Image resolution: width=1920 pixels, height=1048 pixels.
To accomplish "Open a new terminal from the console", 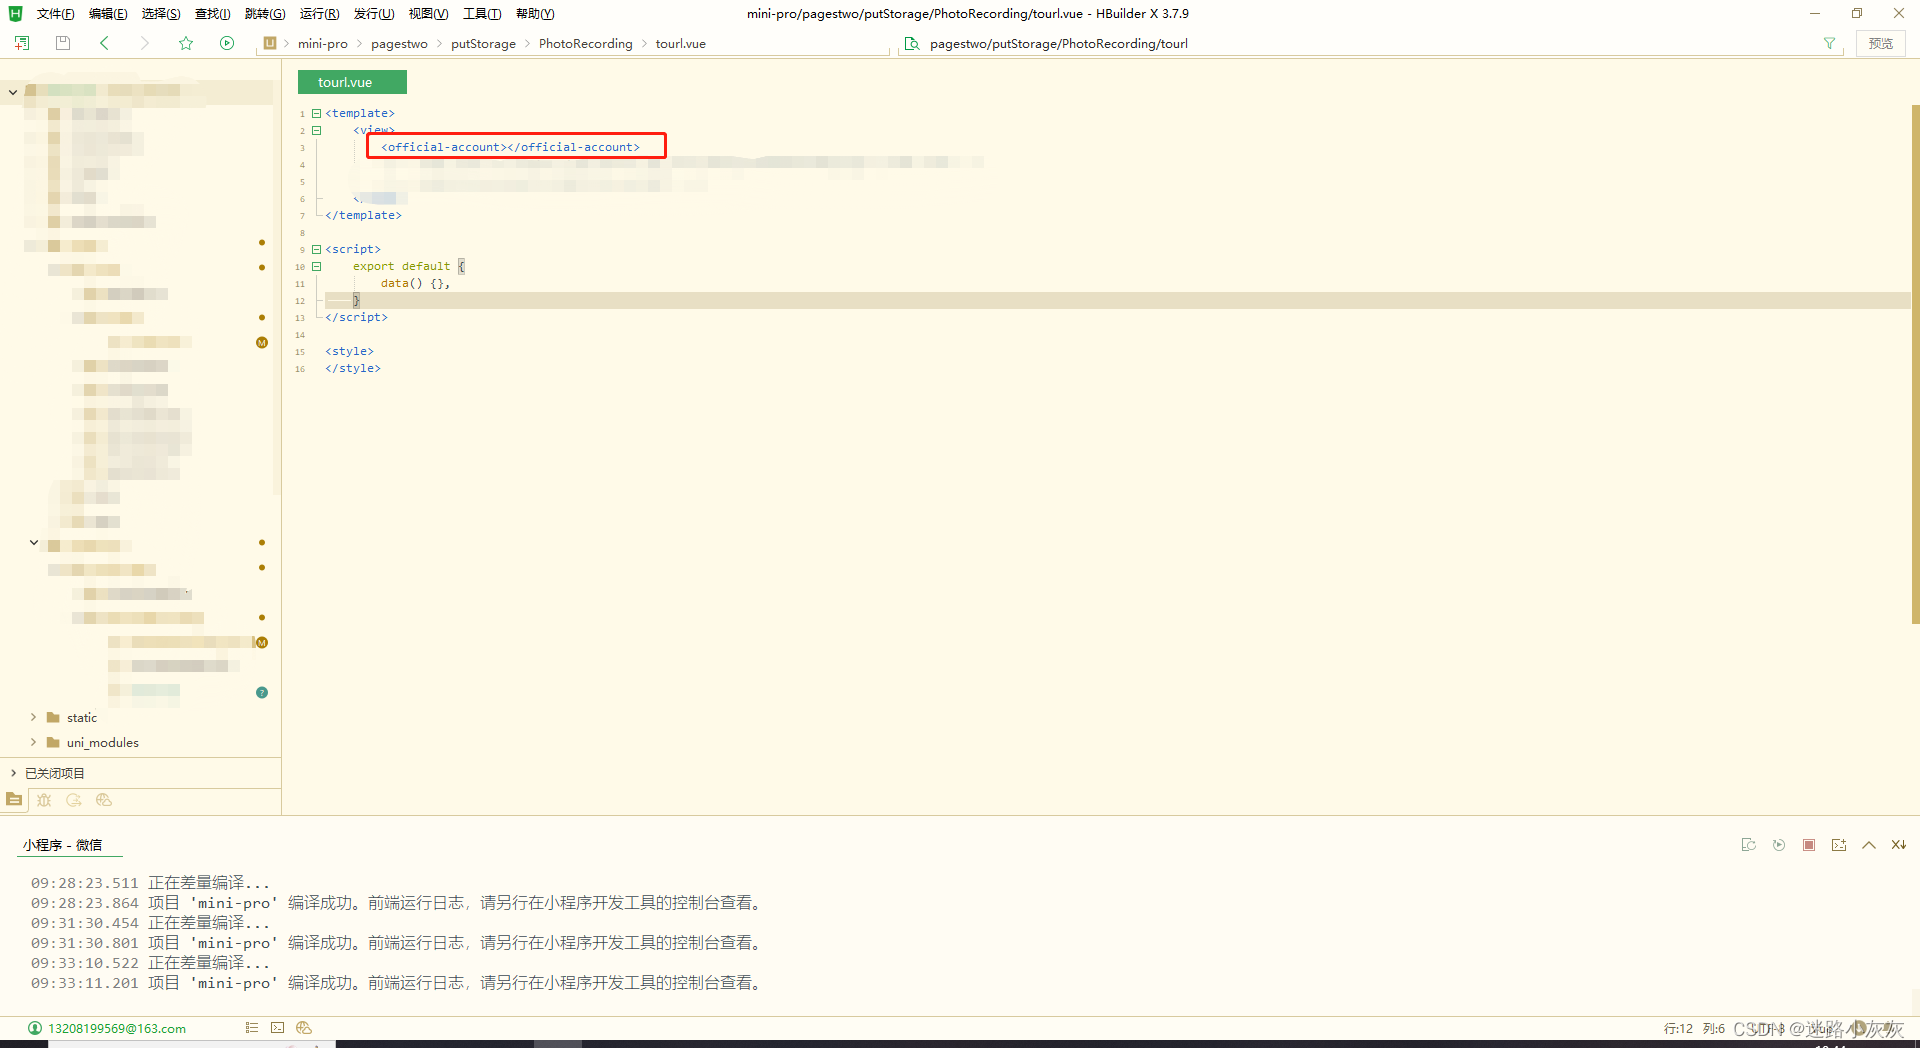I will click(1839, 845).
